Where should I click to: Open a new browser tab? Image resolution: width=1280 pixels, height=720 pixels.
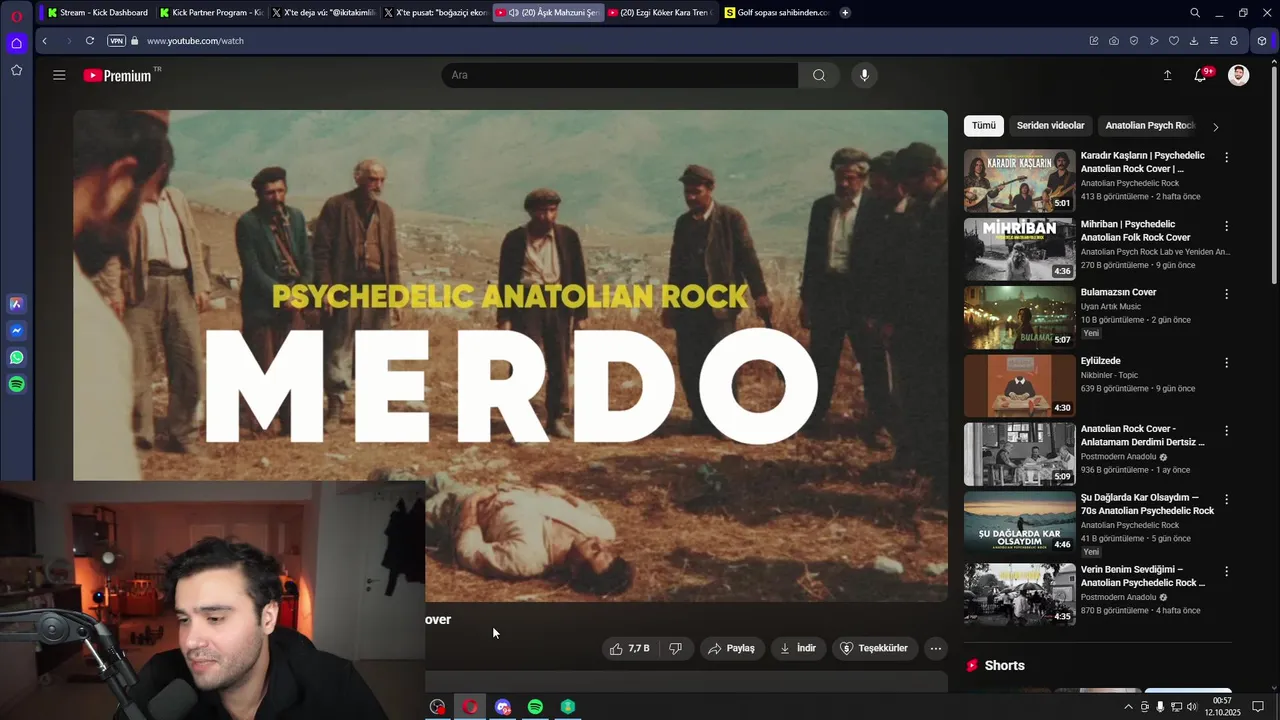click(845, 13)
